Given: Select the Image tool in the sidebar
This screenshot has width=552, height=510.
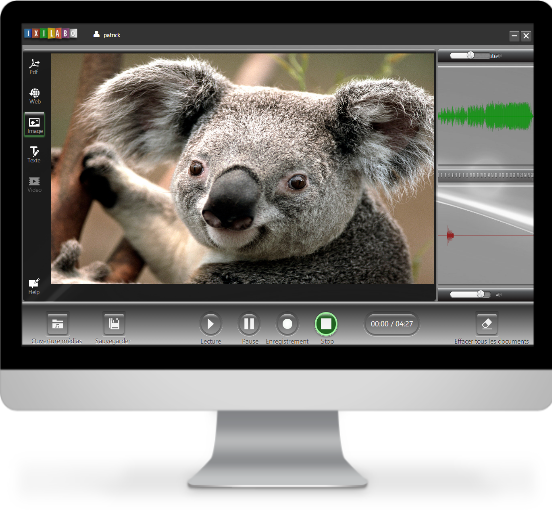Looking at the screenshot, I should [34, 125].
